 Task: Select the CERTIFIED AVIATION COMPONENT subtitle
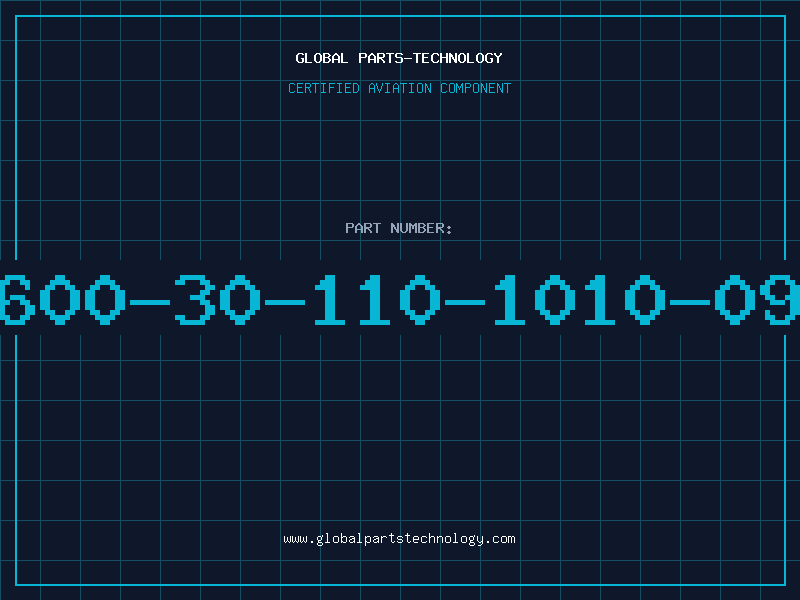[x=399, y=88]
